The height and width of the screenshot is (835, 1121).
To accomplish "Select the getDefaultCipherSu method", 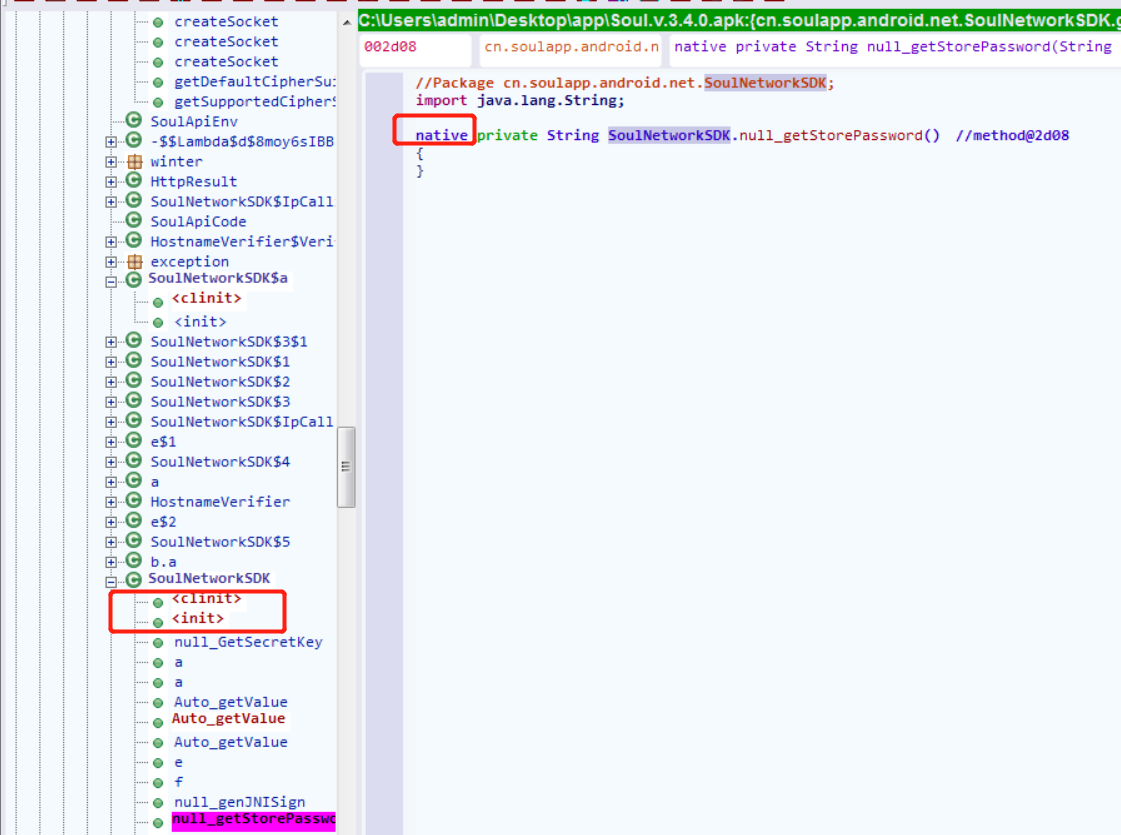I will click(x=255, y=81).
